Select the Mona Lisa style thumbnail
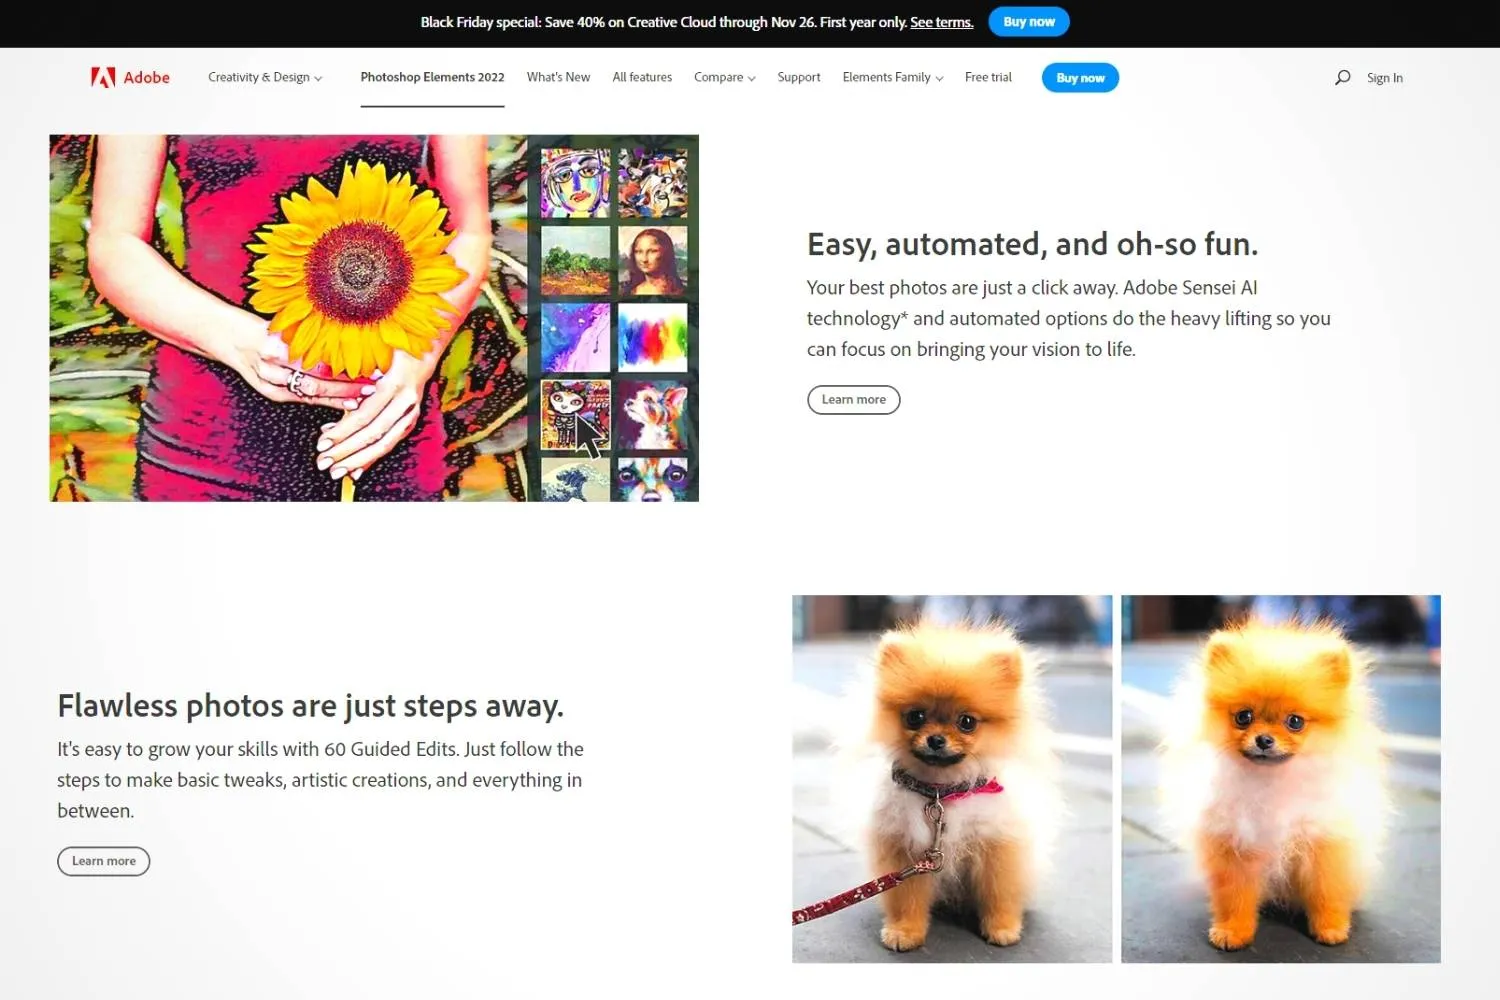1500x1000 pixels. (653, 261)
